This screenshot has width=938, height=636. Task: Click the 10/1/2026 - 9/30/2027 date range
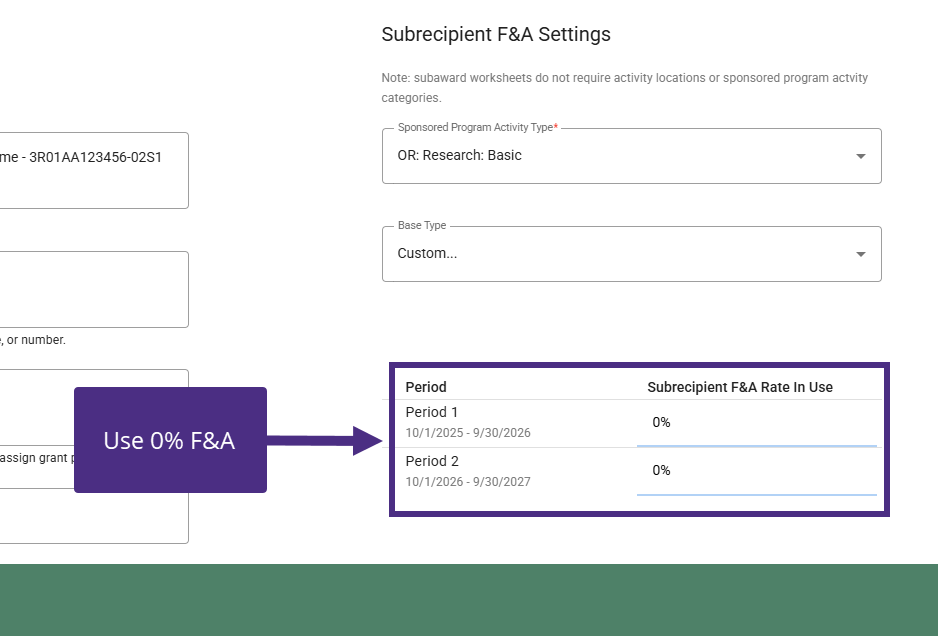468,482
